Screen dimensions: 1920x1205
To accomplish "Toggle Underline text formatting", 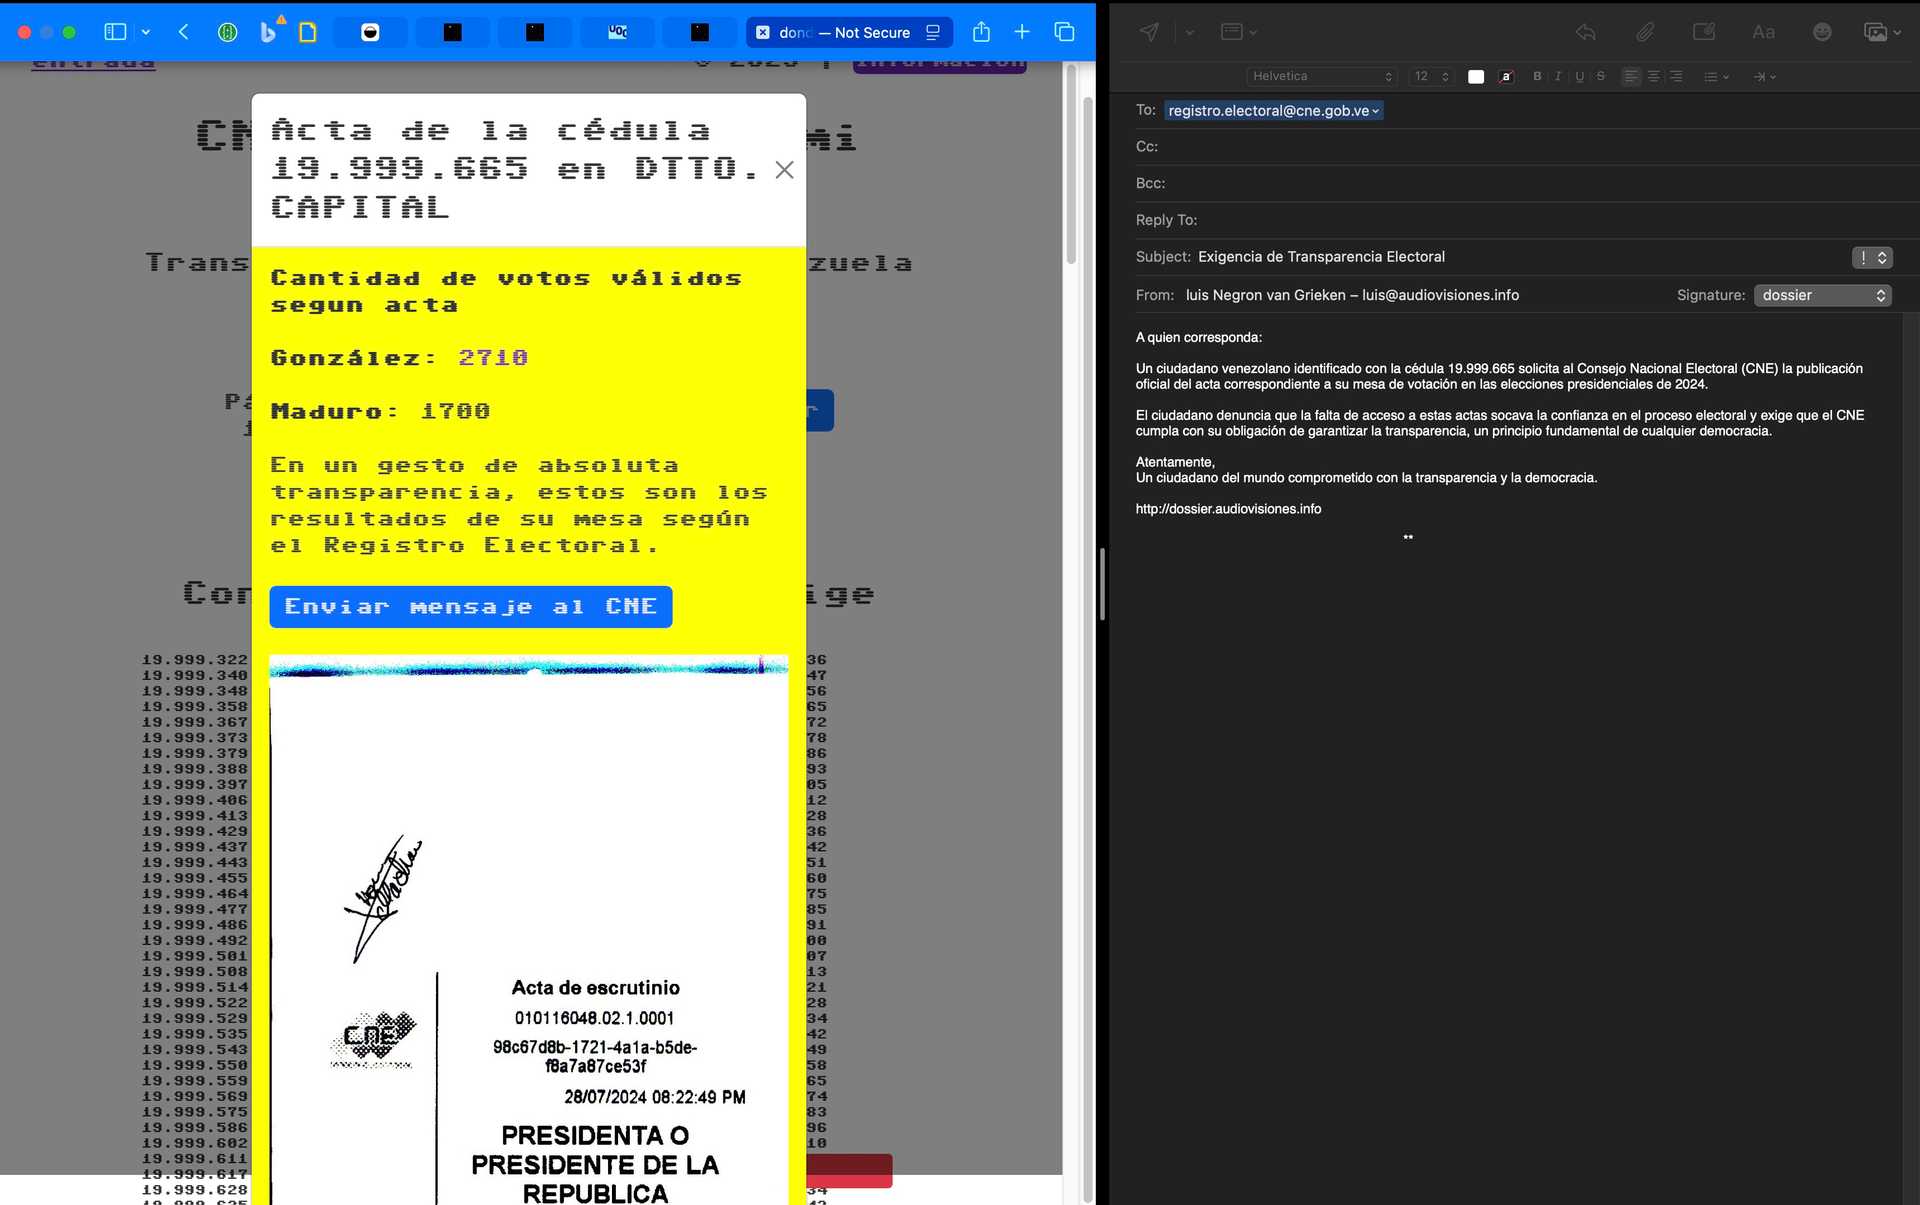I will pyautogui.click(x=1579, y=76).
